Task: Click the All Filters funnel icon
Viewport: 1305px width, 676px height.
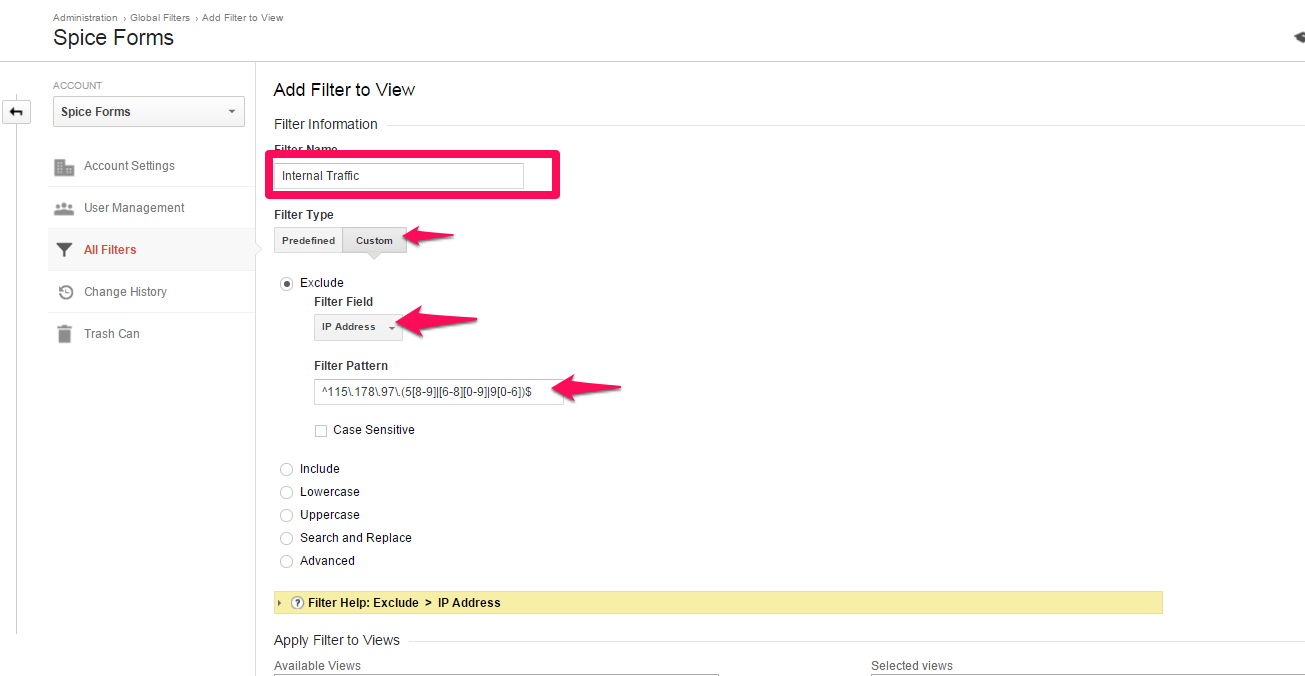Action: [x=64, y=250]
